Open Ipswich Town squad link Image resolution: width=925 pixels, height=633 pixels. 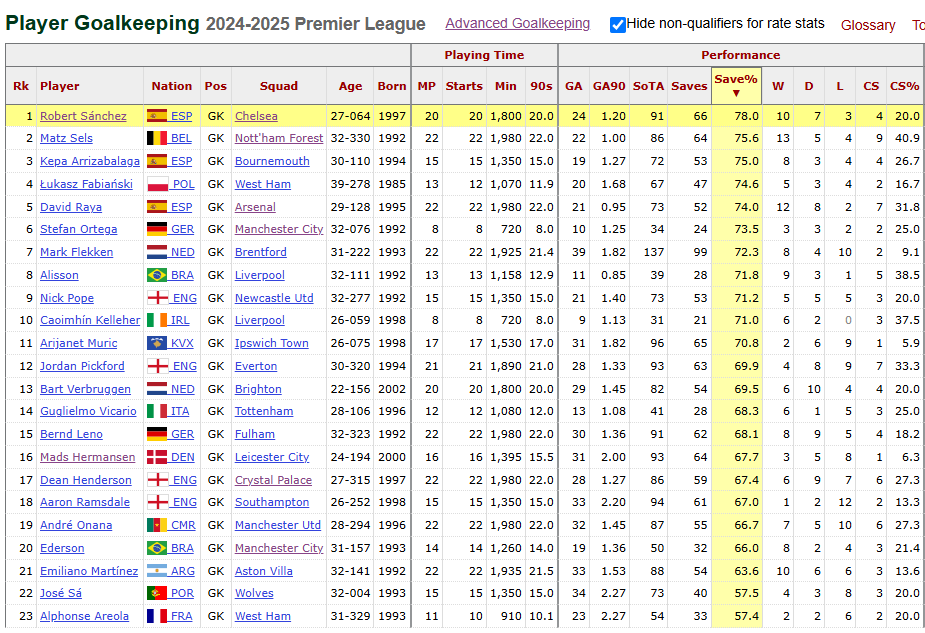coord(271,343)
